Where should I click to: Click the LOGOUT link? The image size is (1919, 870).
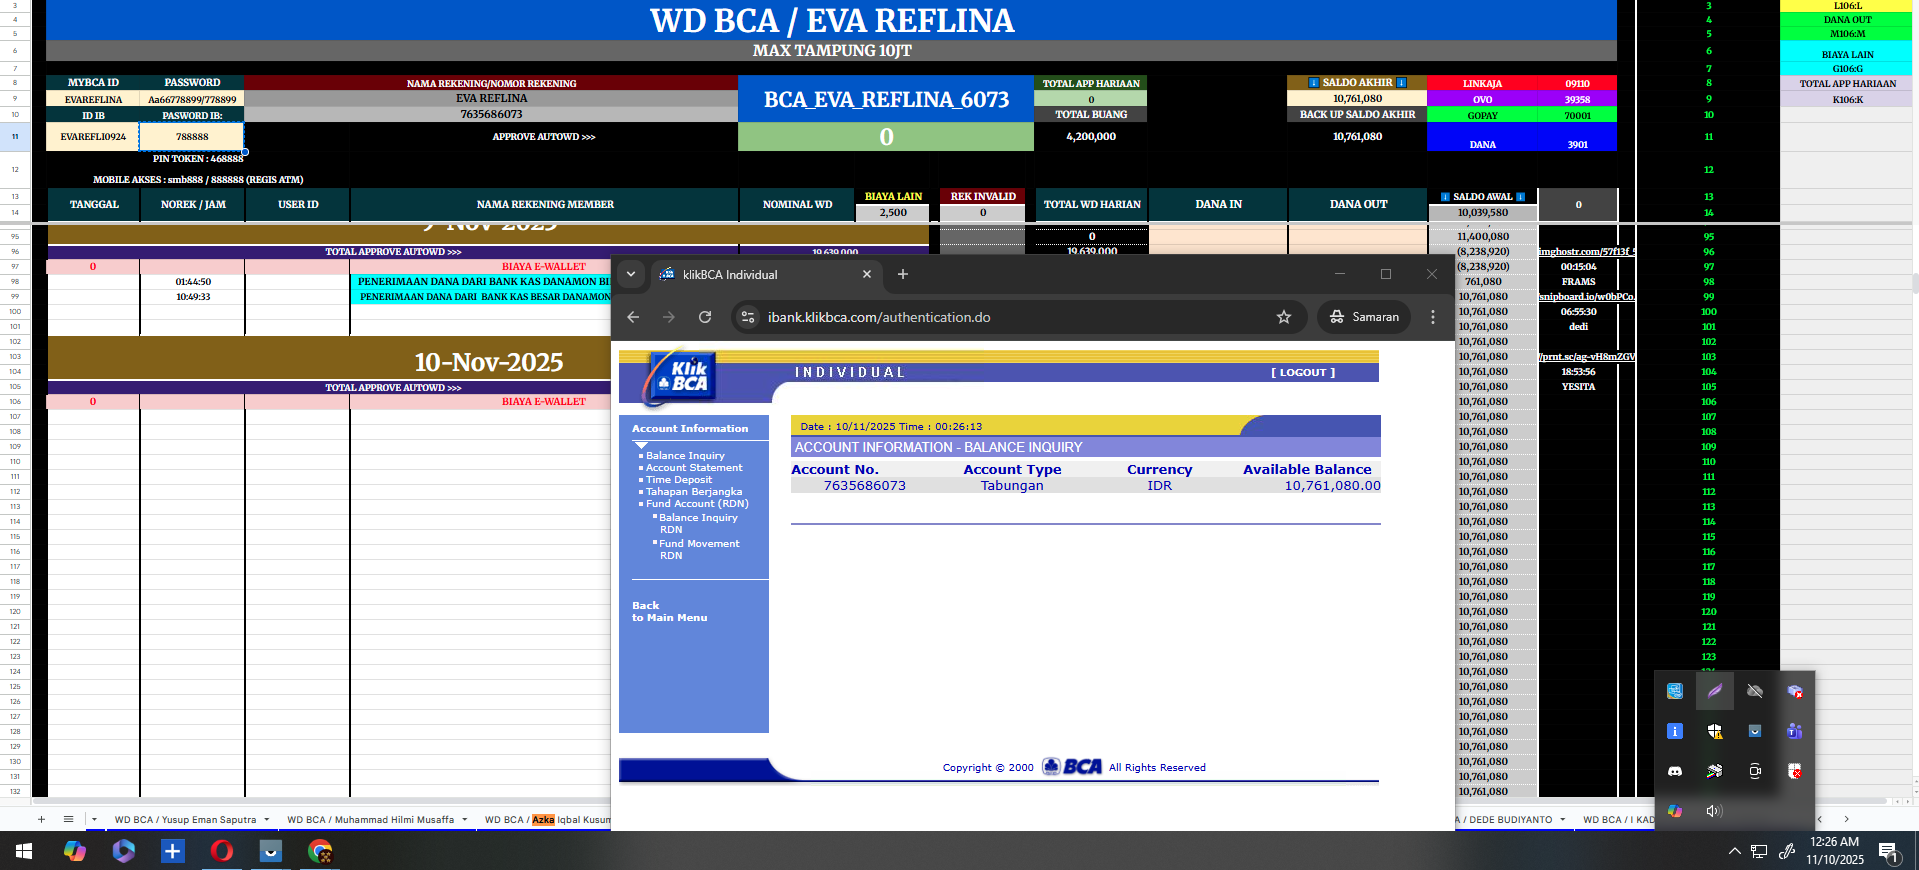1303,372
